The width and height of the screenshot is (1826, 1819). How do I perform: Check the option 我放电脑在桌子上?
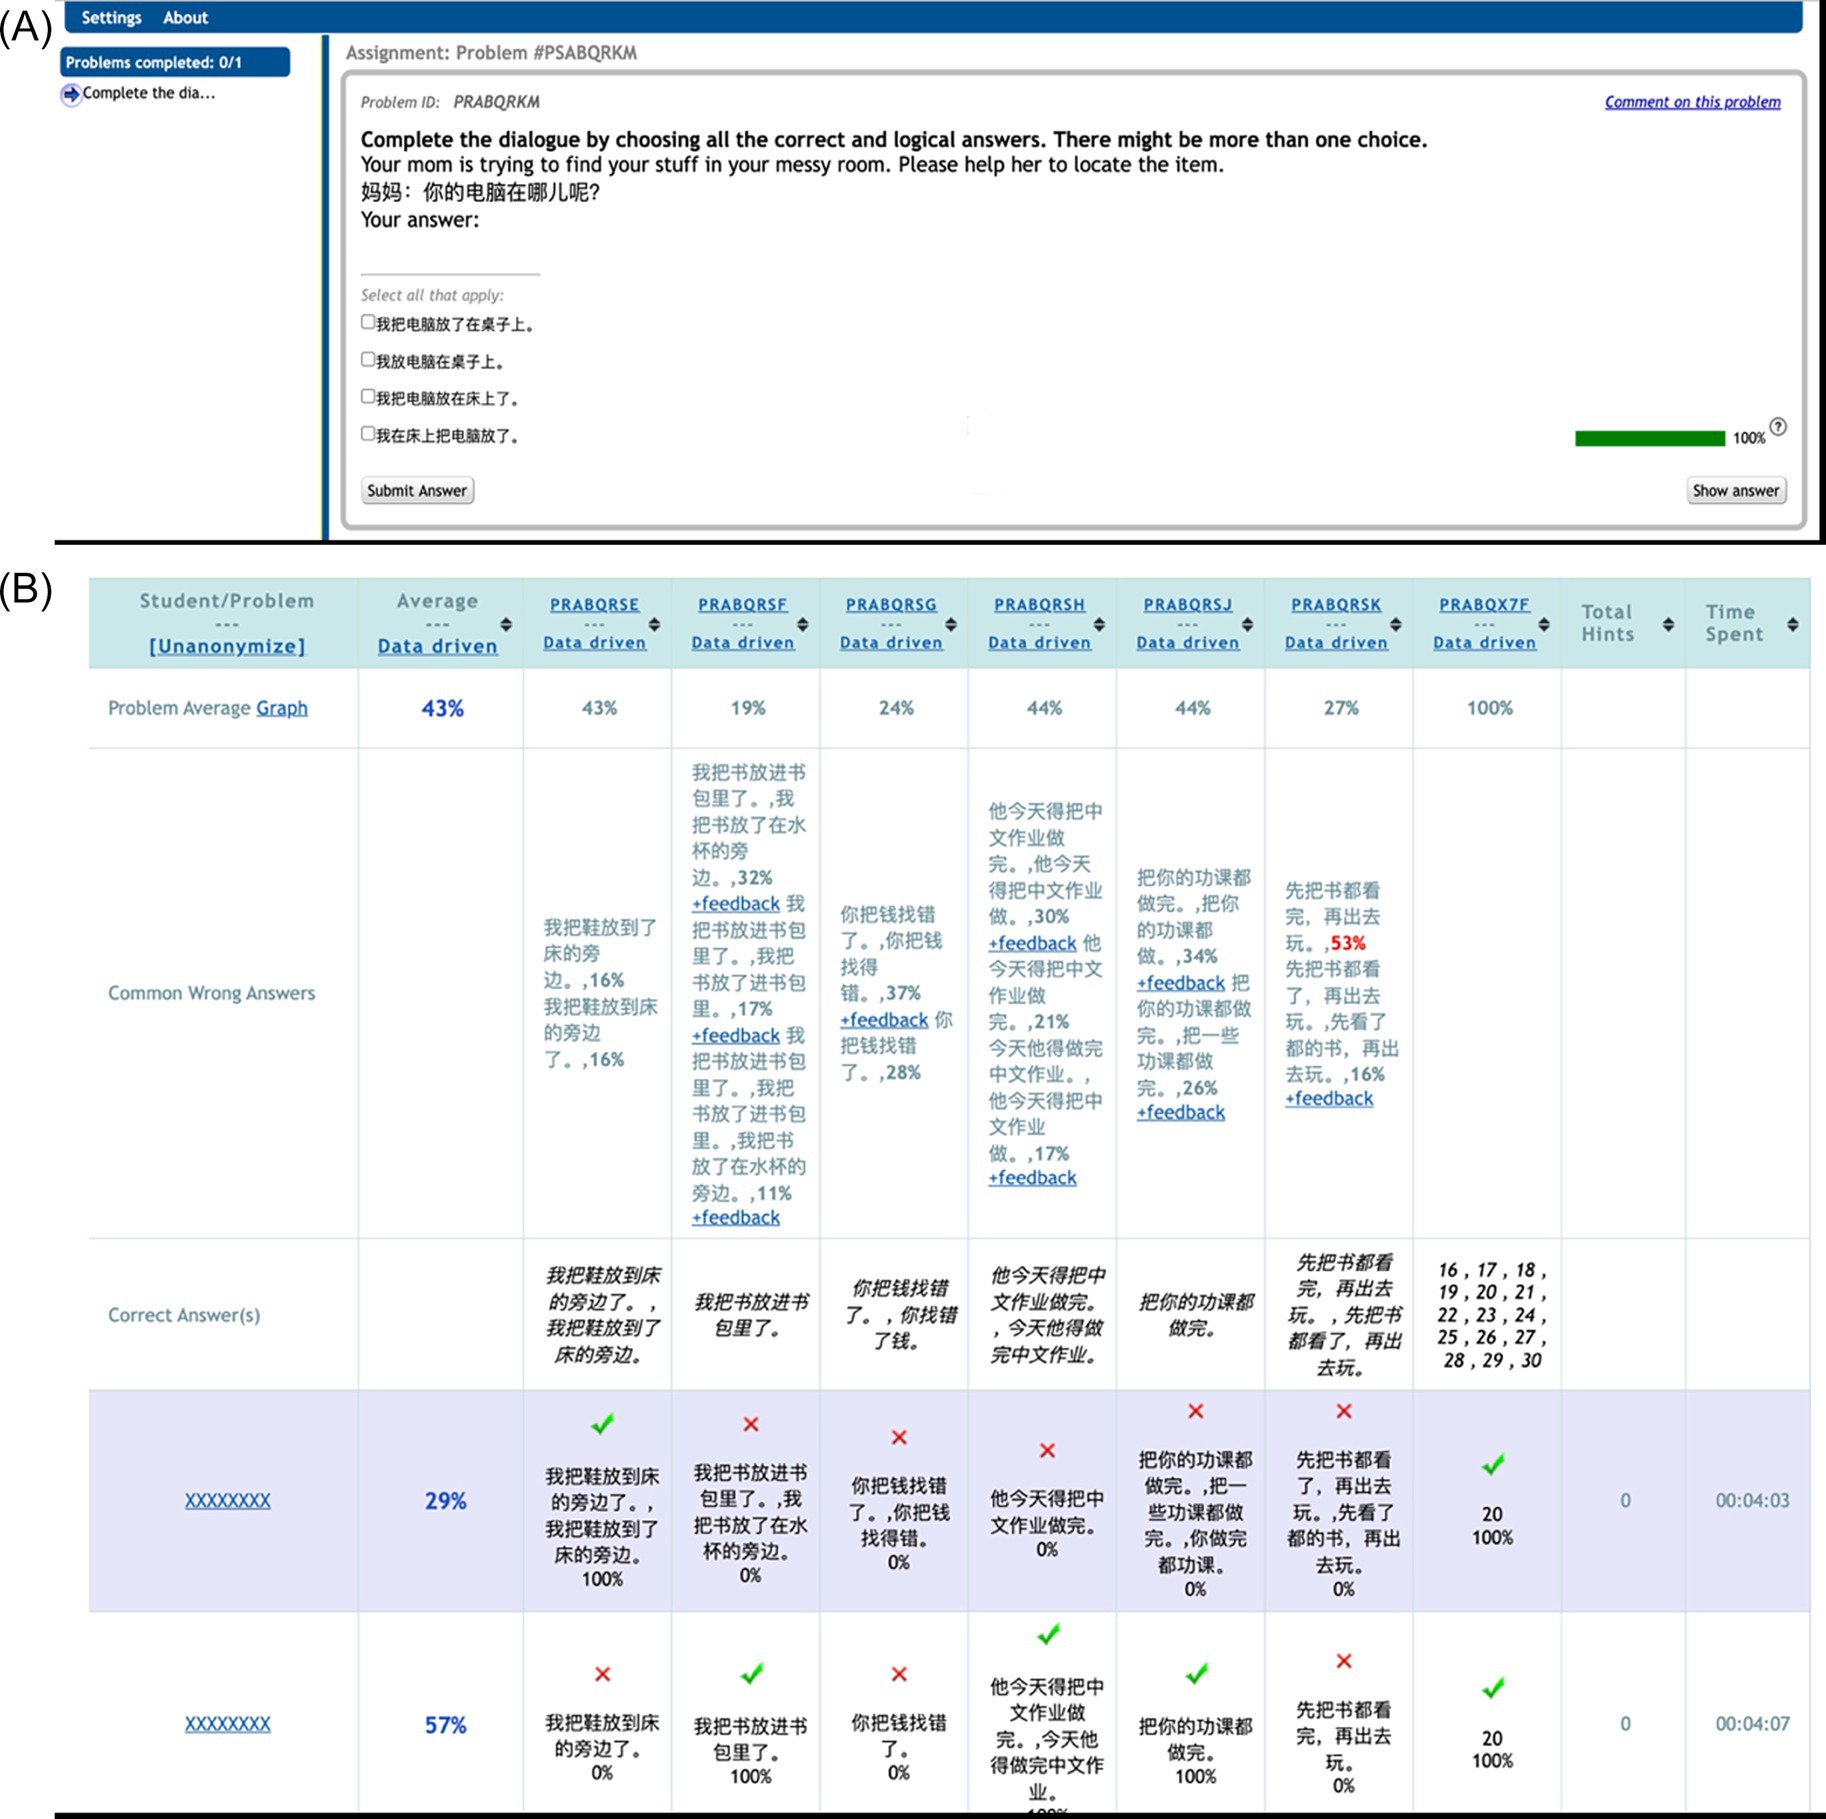tap(368, 359)
